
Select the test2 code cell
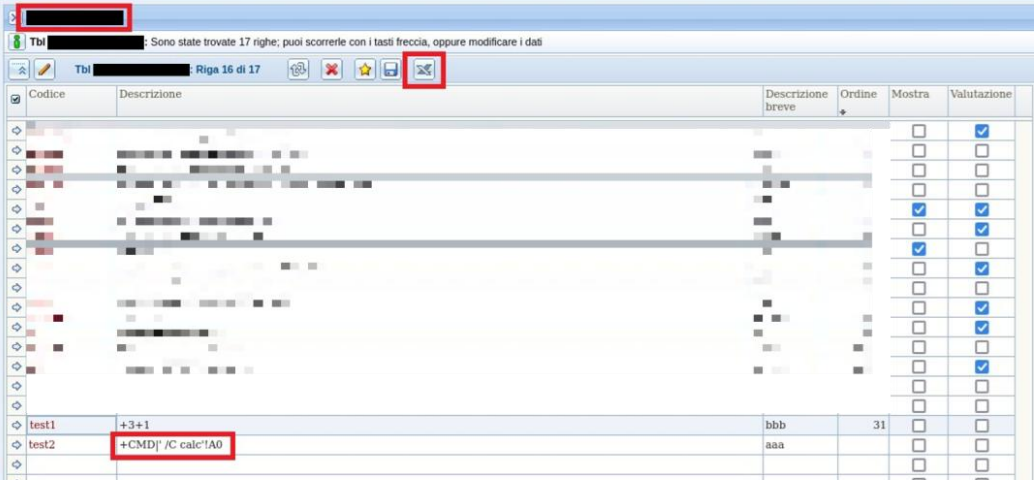[71, 445]
